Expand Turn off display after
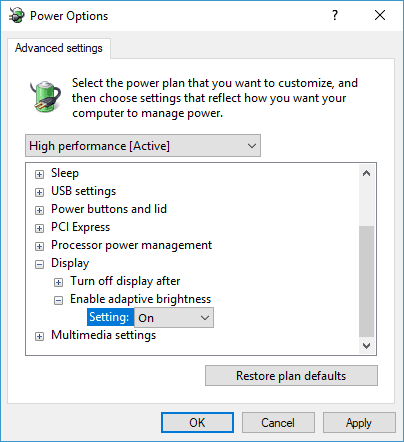Image resolution: width=404 pixels, height=442 pixels. [x=58, y=283]
